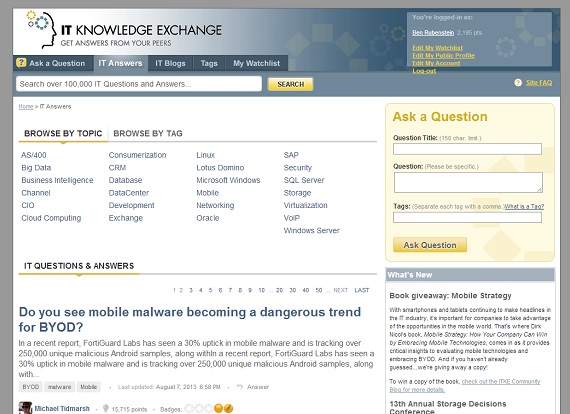This screenshot has width=570, height=414.
Task: Open the Channel topic
Action: pos(36,193)
